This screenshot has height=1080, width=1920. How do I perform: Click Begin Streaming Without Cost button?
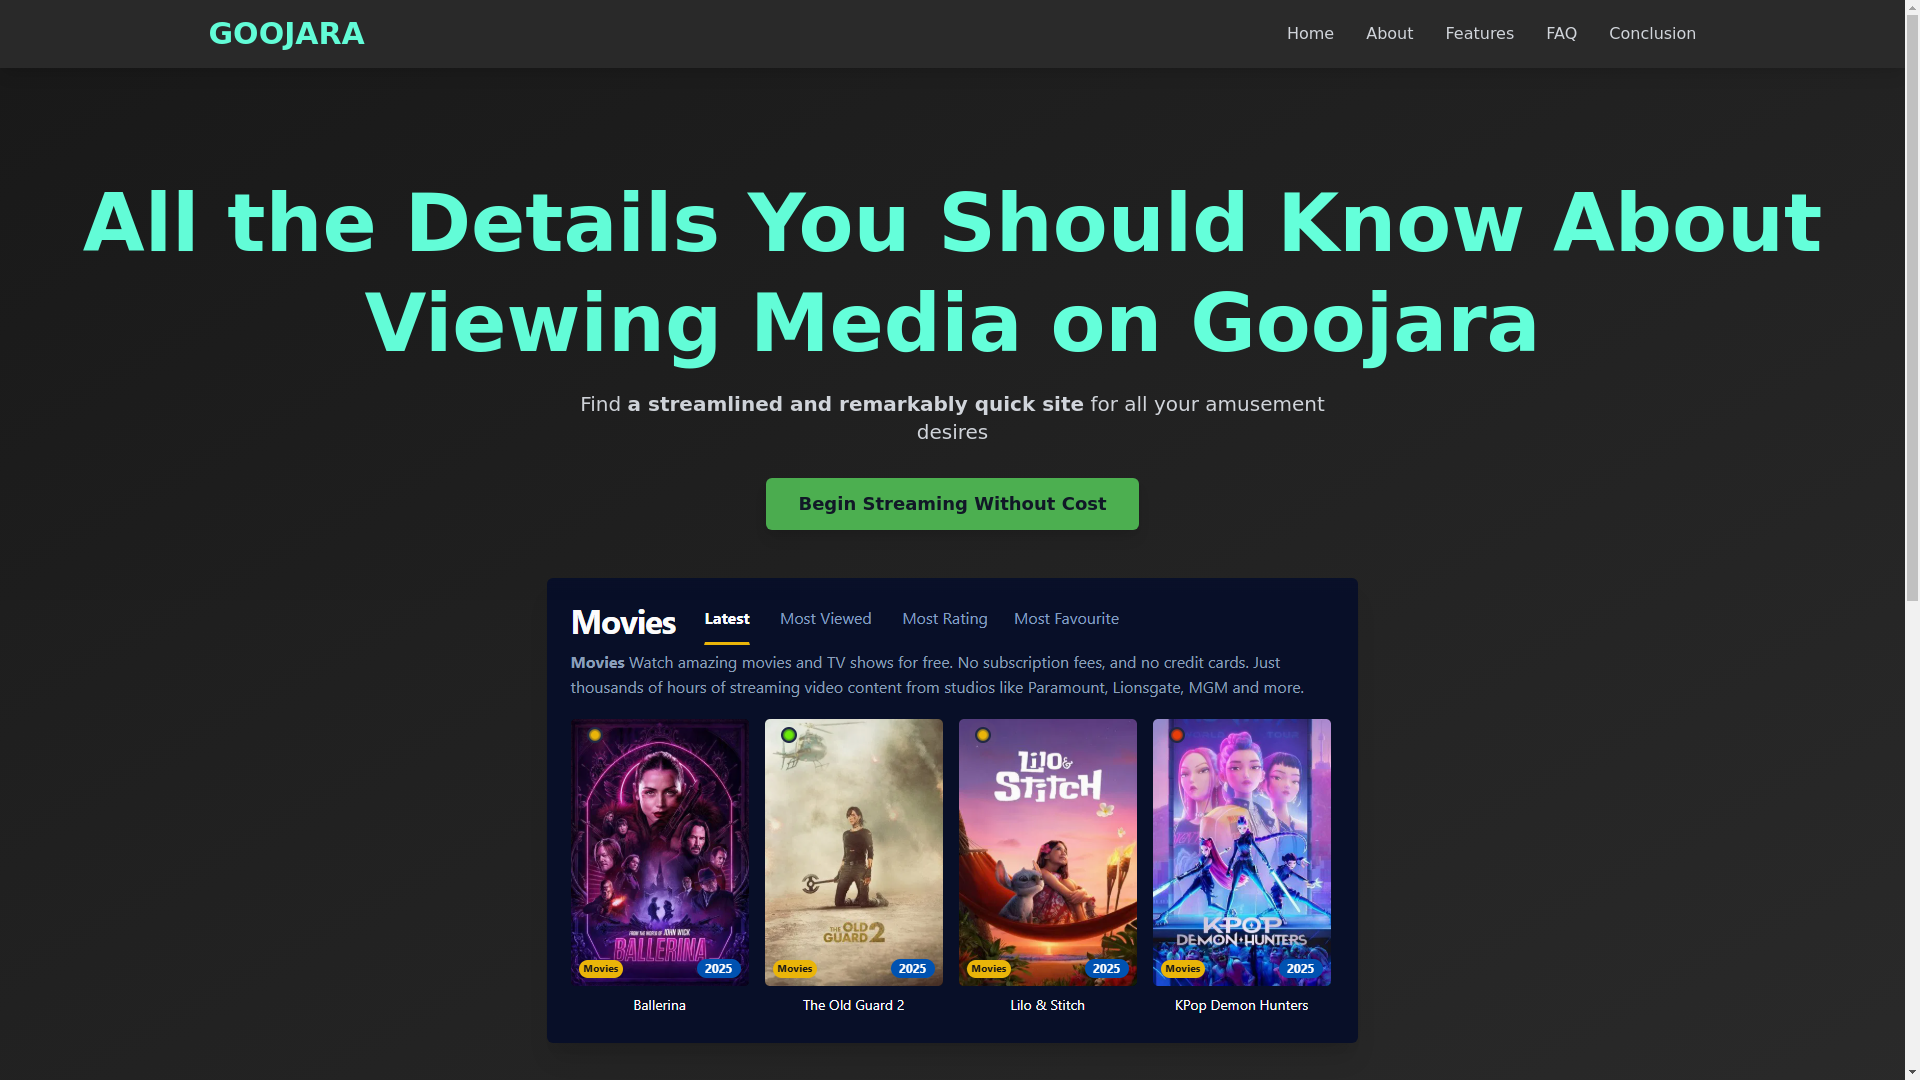click(x=952, y=504)
